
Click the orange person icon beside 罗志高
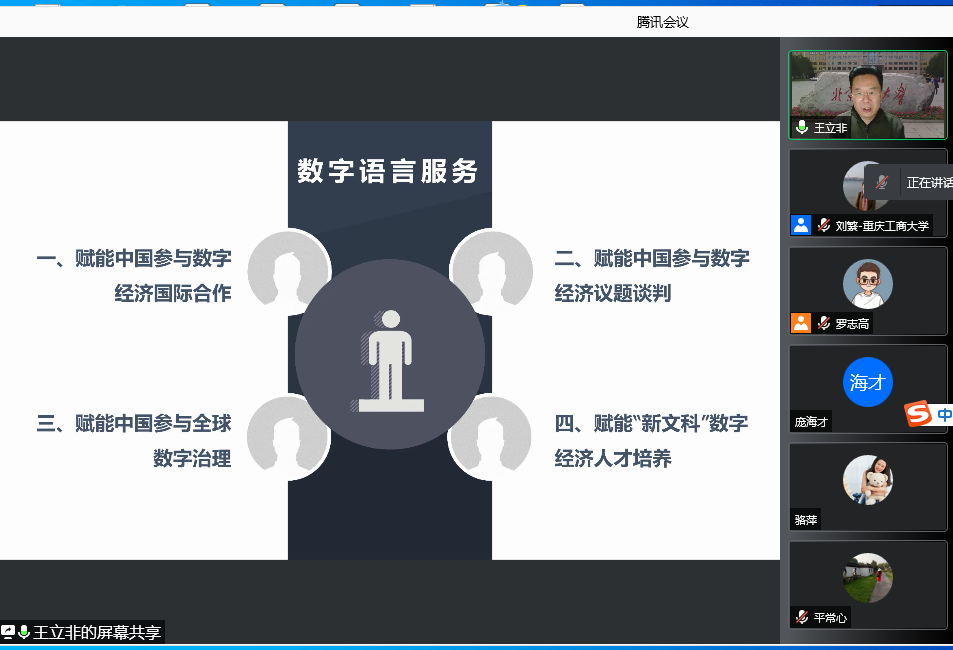pos(801,323)
